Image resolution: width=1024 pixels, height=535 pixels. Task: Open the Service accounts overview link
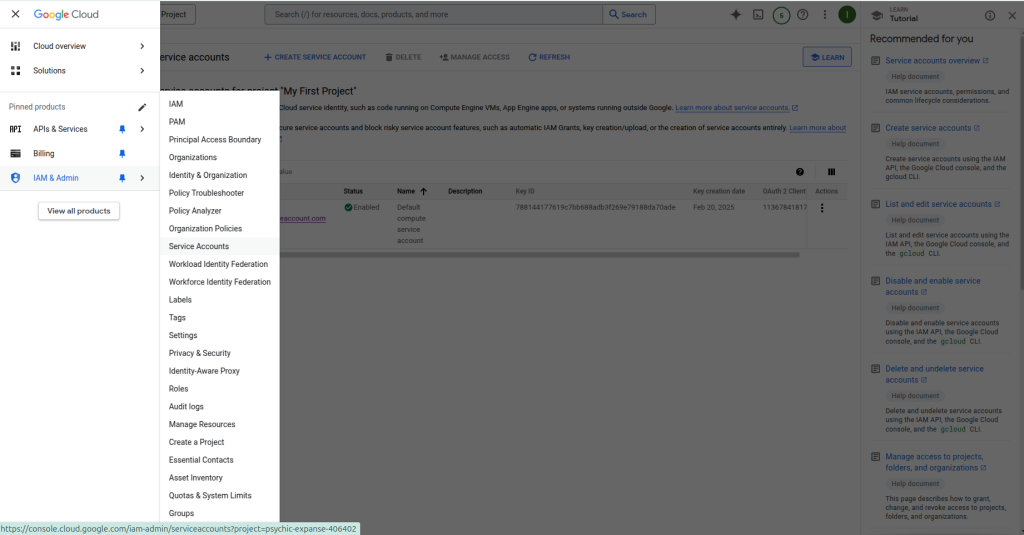tap(932, 61)
